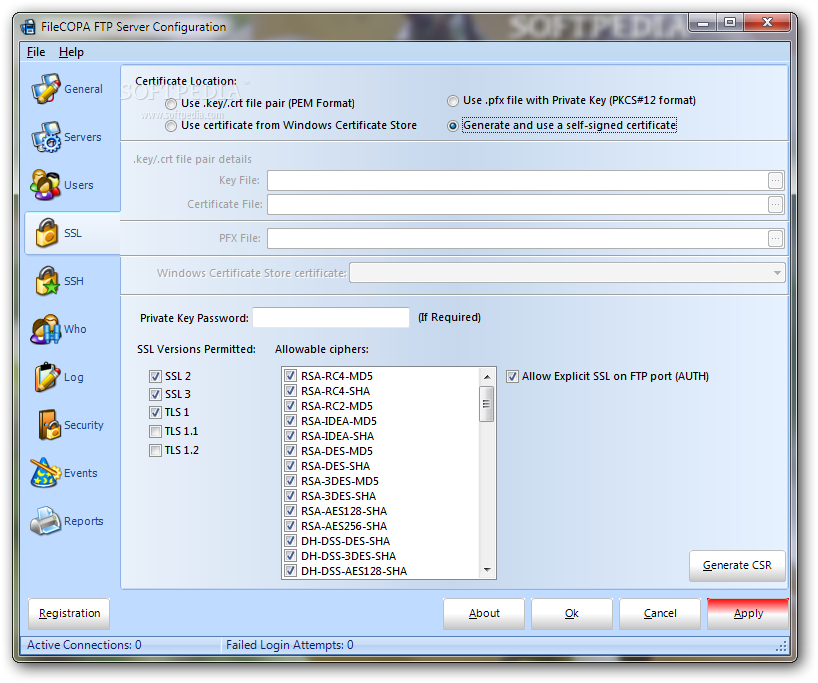
Task: Click the FileCOPA title bar app icon
Action: [x=28, y=27]
